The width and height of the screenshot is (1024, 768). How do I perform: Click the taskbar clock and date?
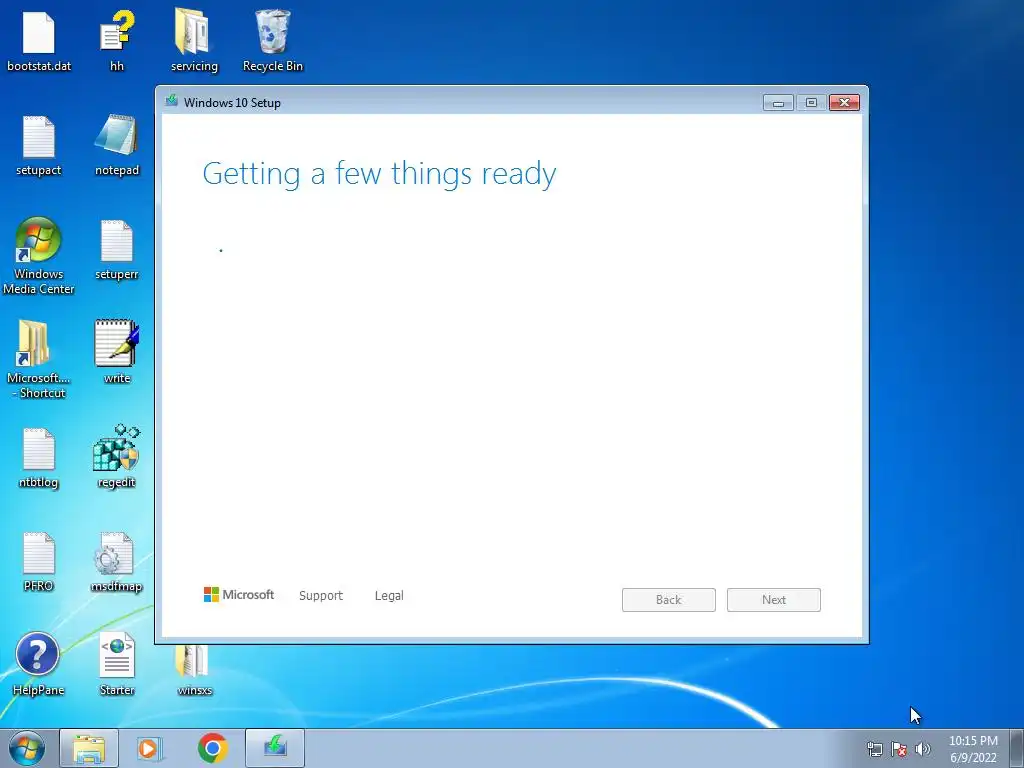tap(973, 749)
